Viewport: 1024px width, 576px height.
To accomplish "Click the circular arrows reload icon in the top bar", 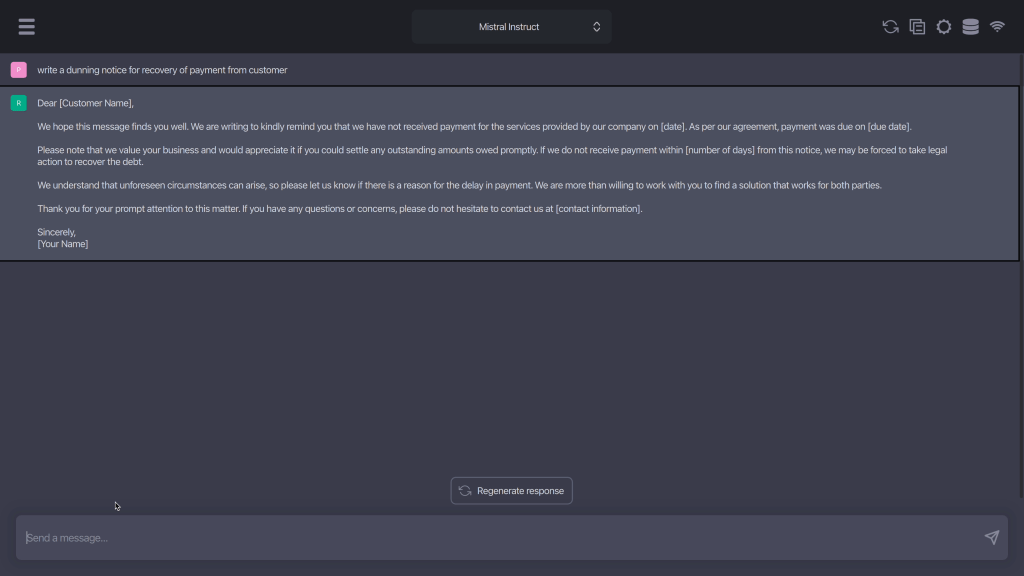I will click(x=890, y=27).
